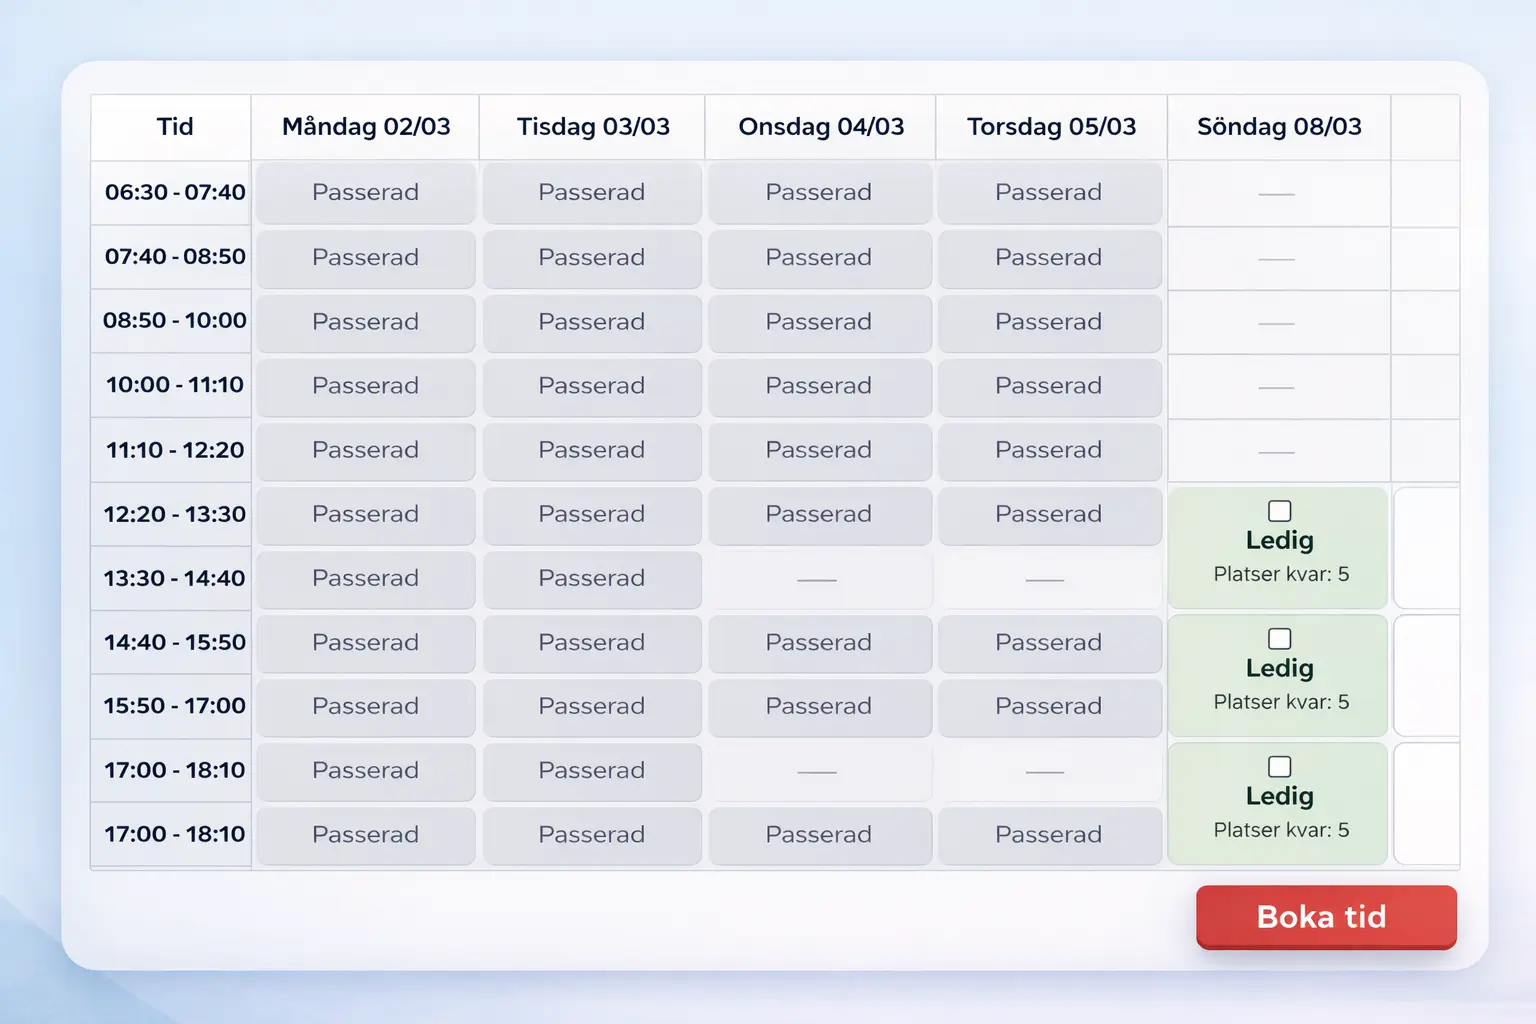Click Sunday's empty dash cell at 06:30 - 07:40
The width and height of the screenshot is (1536, 1024).
pyautogui.click(x=1277, y=193)
